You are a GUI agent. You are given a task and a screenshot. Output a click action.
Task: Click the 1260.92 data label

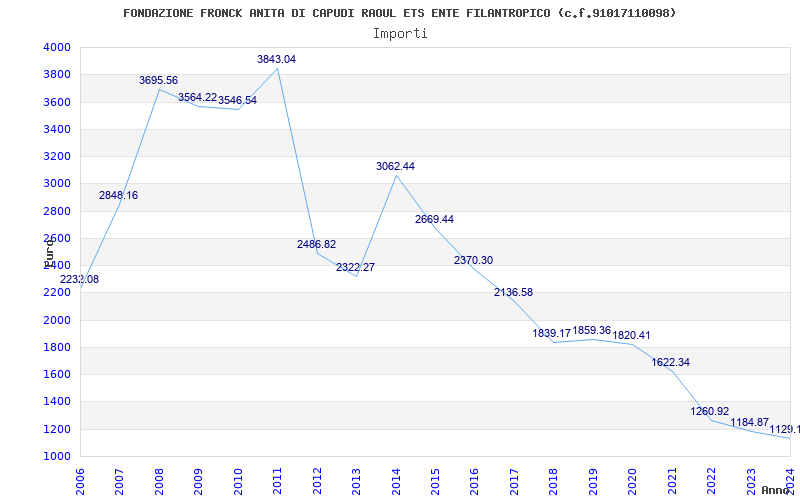coord(710,411)
